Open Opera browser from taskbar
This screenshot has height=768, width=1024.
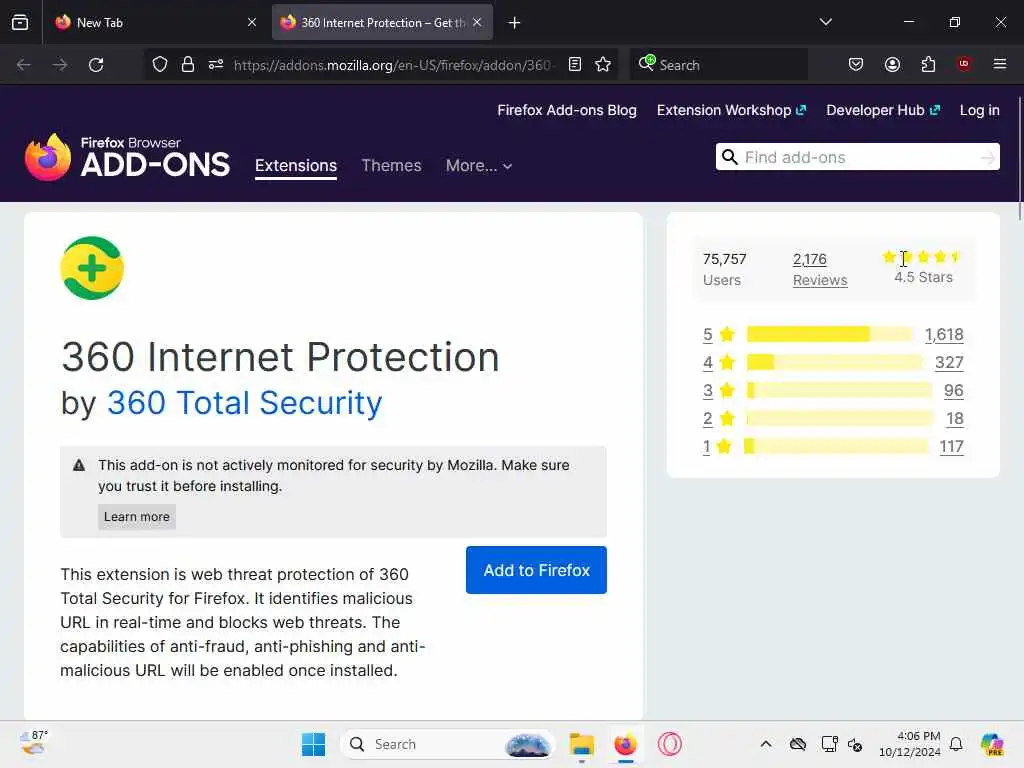[669, 744]
